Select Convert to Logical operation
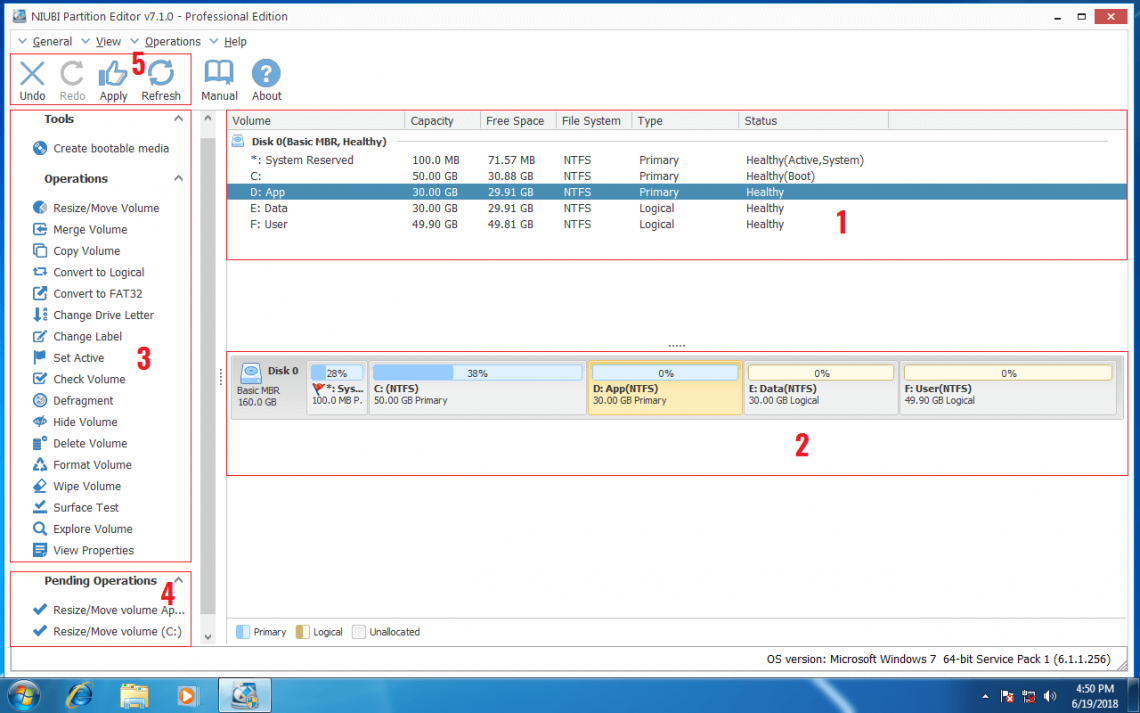 [x=88, y=272]
